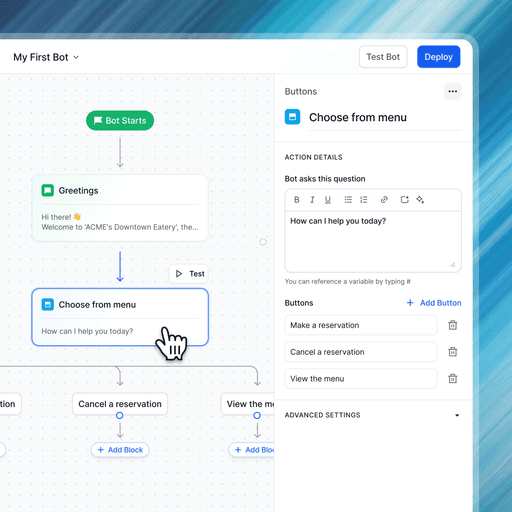Click the Test Bot button

click(x=383, y=57)
